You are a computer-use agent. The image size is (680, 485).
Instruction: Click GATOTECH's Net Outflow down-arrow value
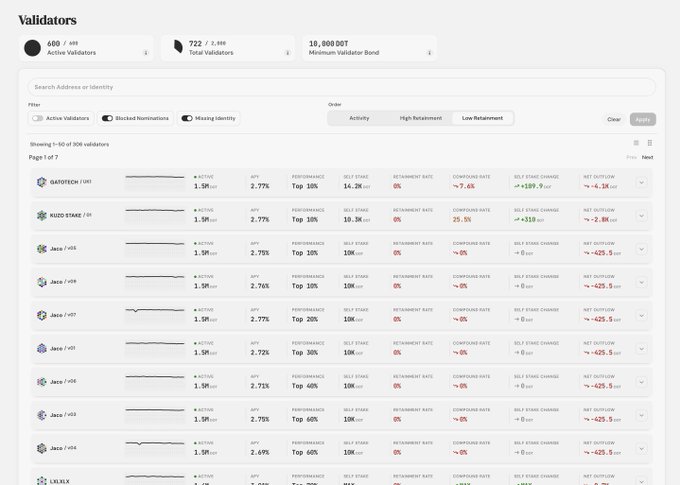(x=600, y=187)
